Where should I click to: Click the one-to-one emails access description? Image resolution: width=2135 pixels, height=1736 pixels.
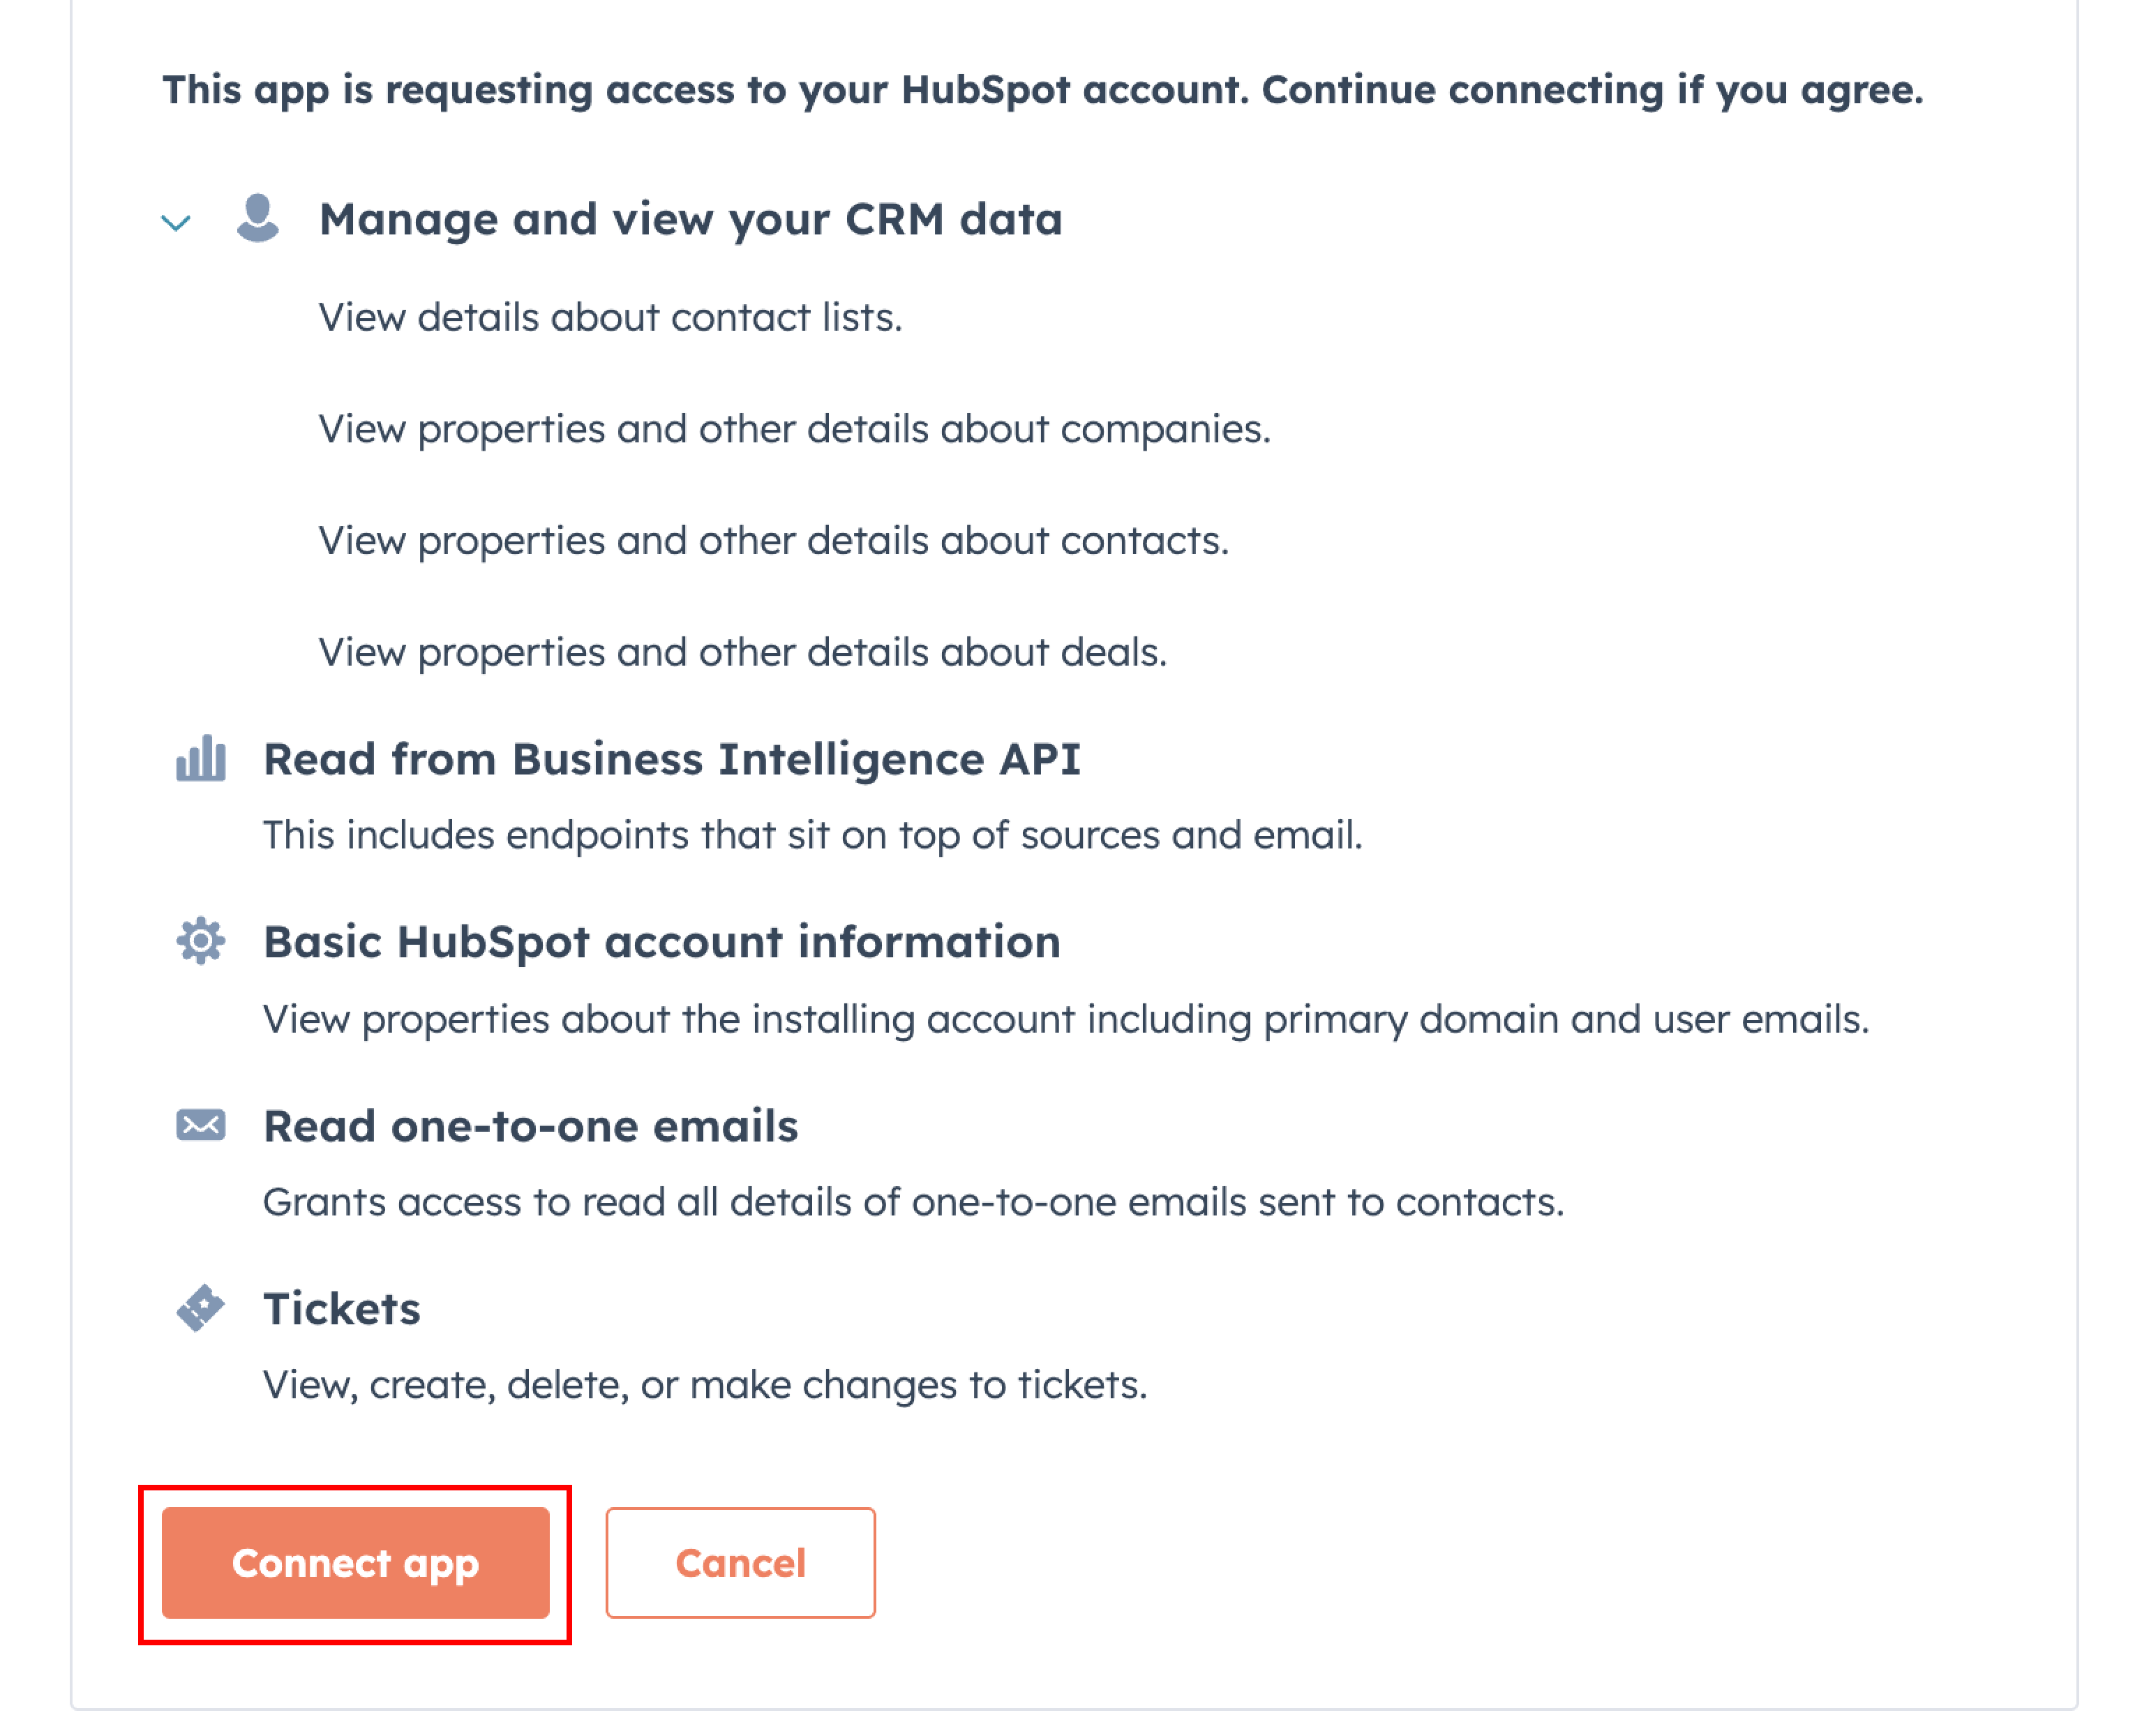pos(914,1202)
